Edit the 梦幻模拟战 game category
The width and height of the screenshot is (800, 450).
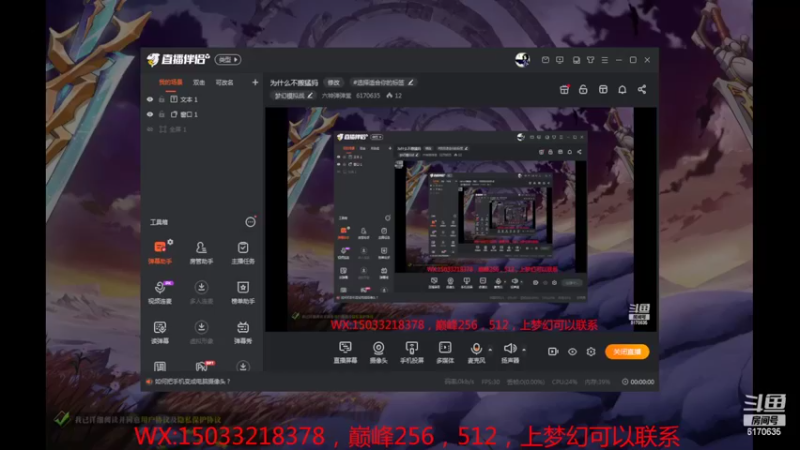(x=293, y=95)
